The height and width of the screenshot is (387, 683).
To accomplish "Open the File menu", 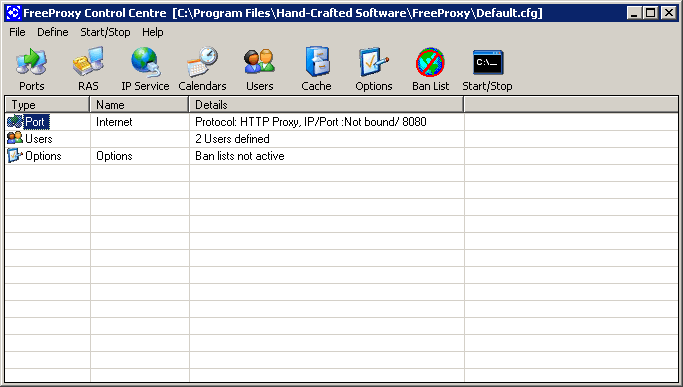I will point(17,32).
